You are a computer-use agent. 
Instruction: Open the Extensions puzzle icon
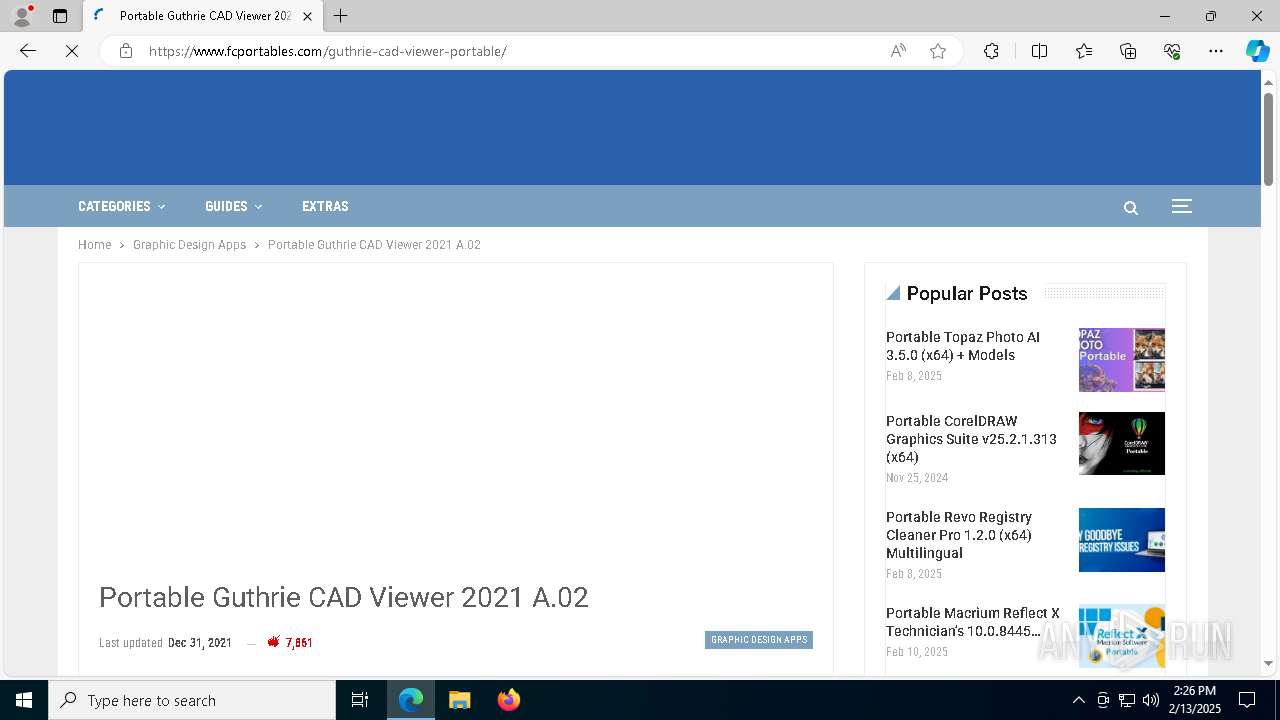[991, 51]
